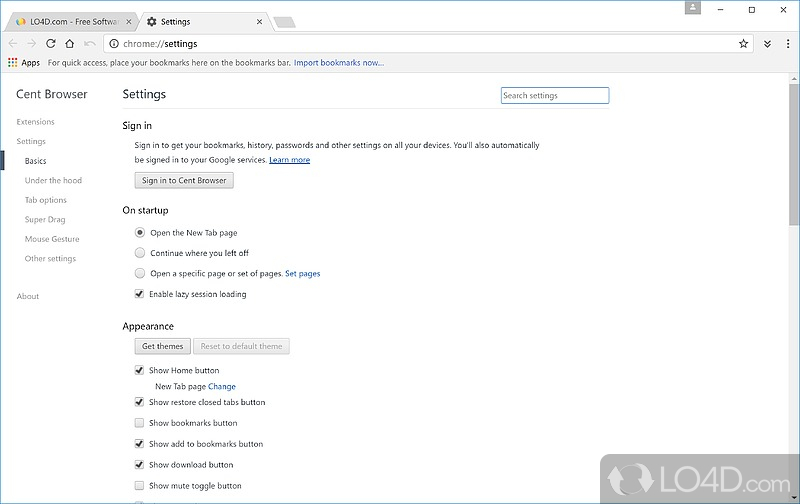Open the downloads chevron button
800x504 pixels.
click(x=767, y=44)
